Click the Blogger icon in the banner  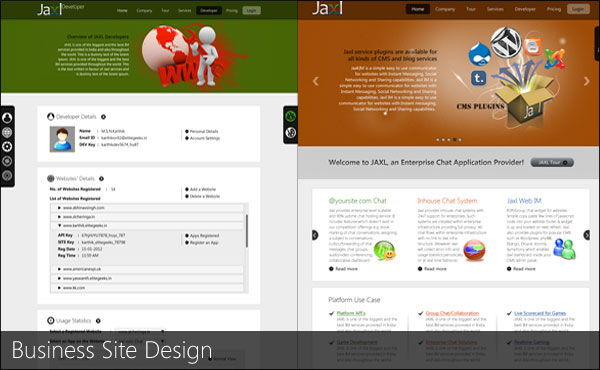point(532,47)
